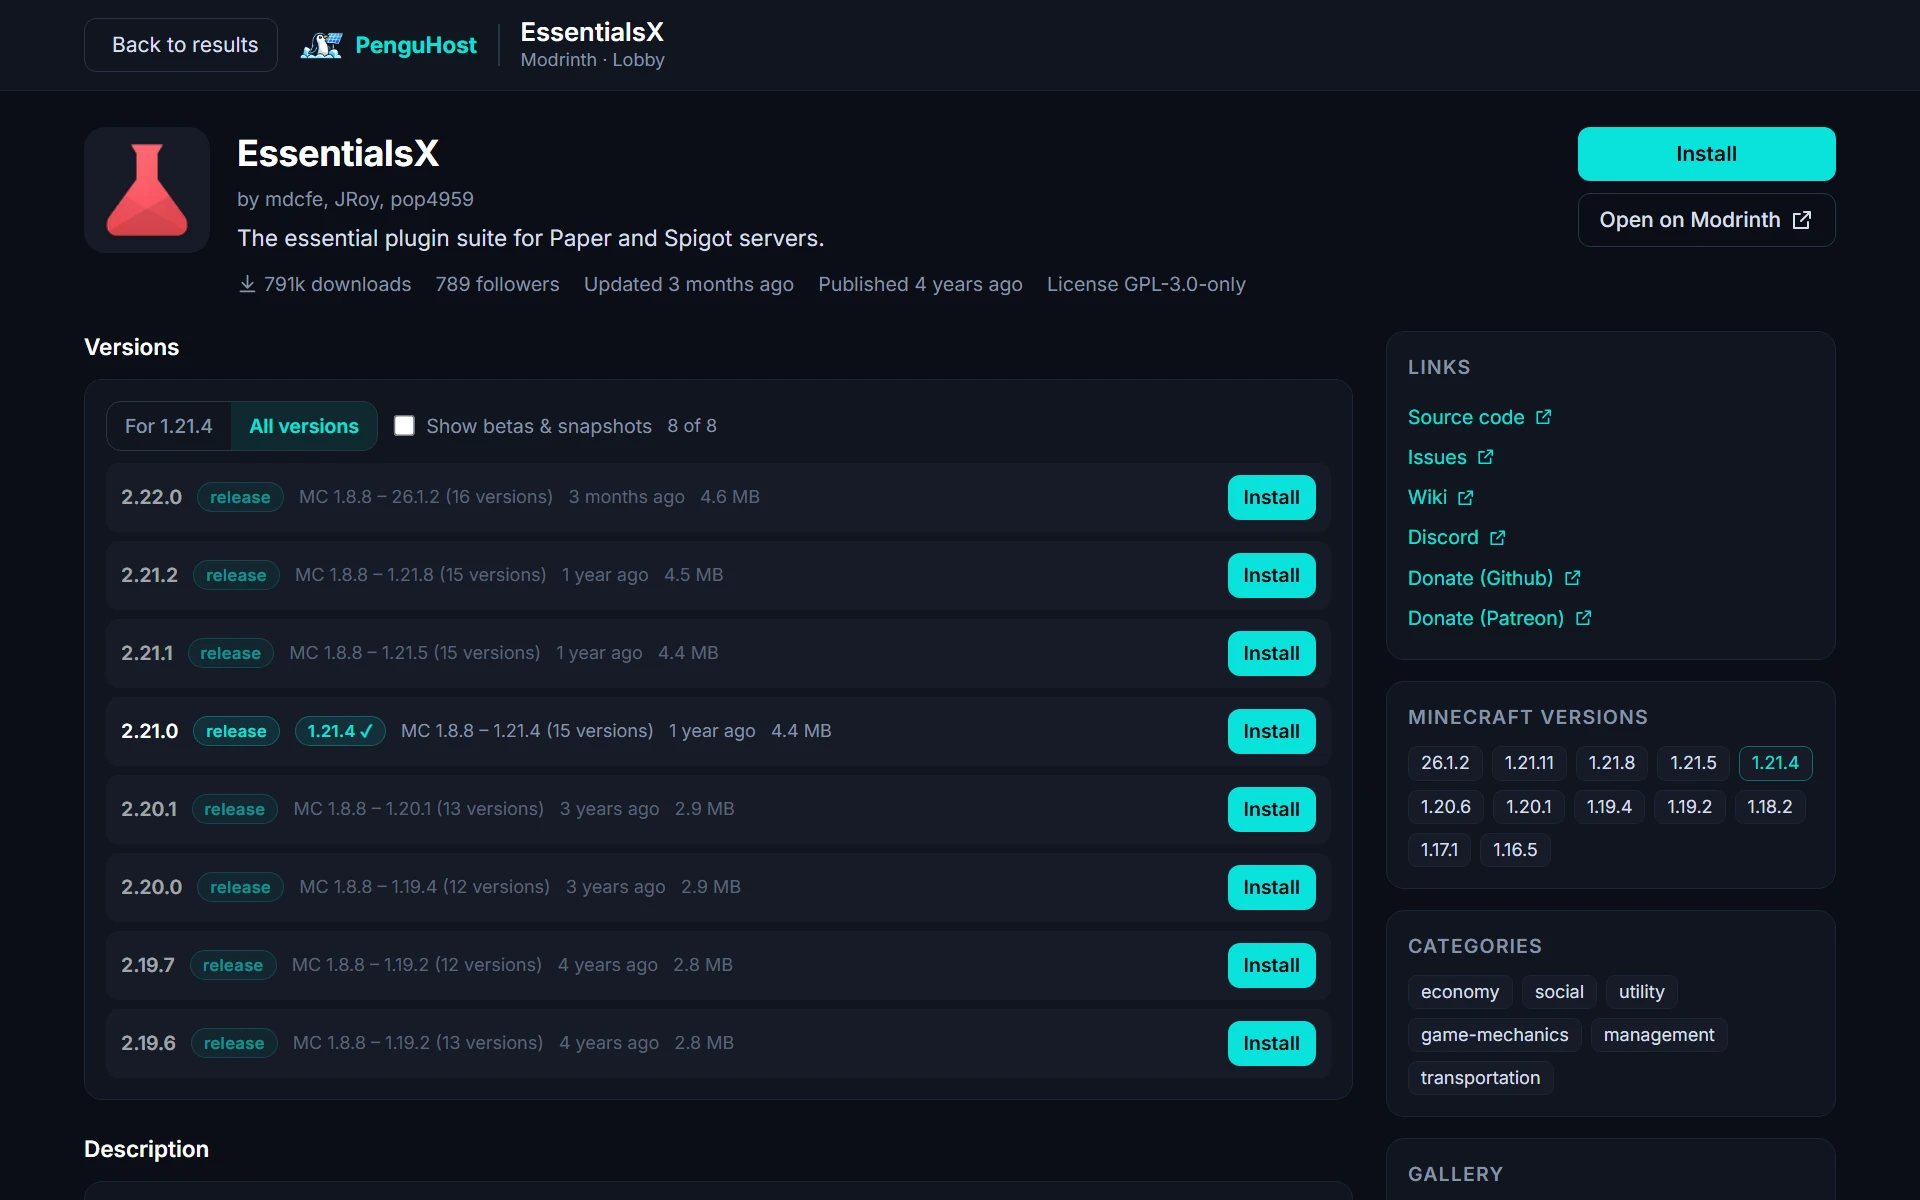Click the download arrow icon beside 791k downloads
The height and width of the screenshot is (1200, 1920).
click(x=247, y=284)
